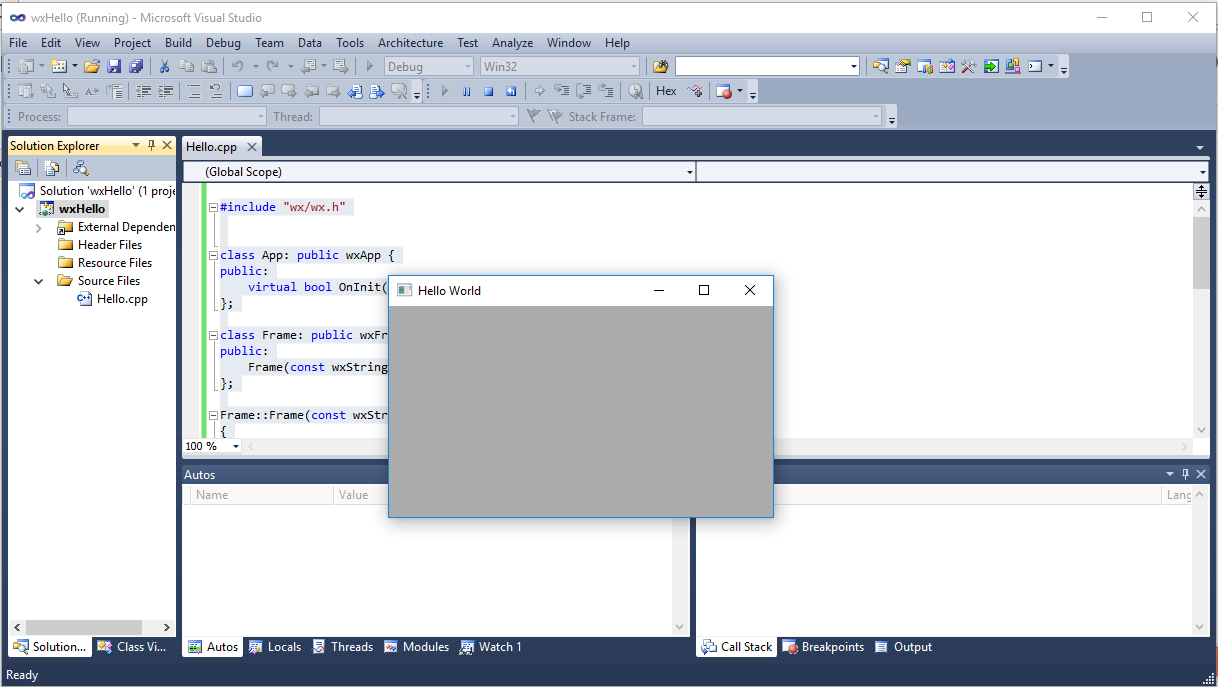Select Hello.cpp in Solution Explorer

[x=120, y=298]
